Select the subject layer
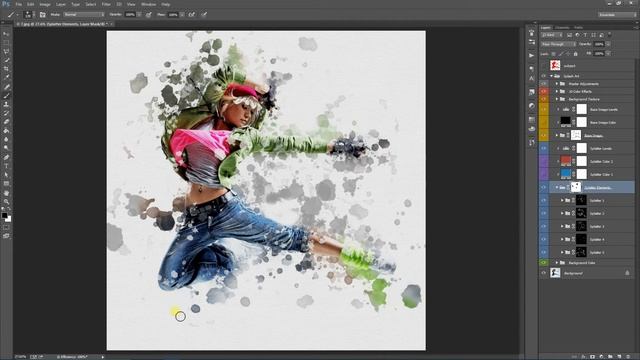 (591, 65)
